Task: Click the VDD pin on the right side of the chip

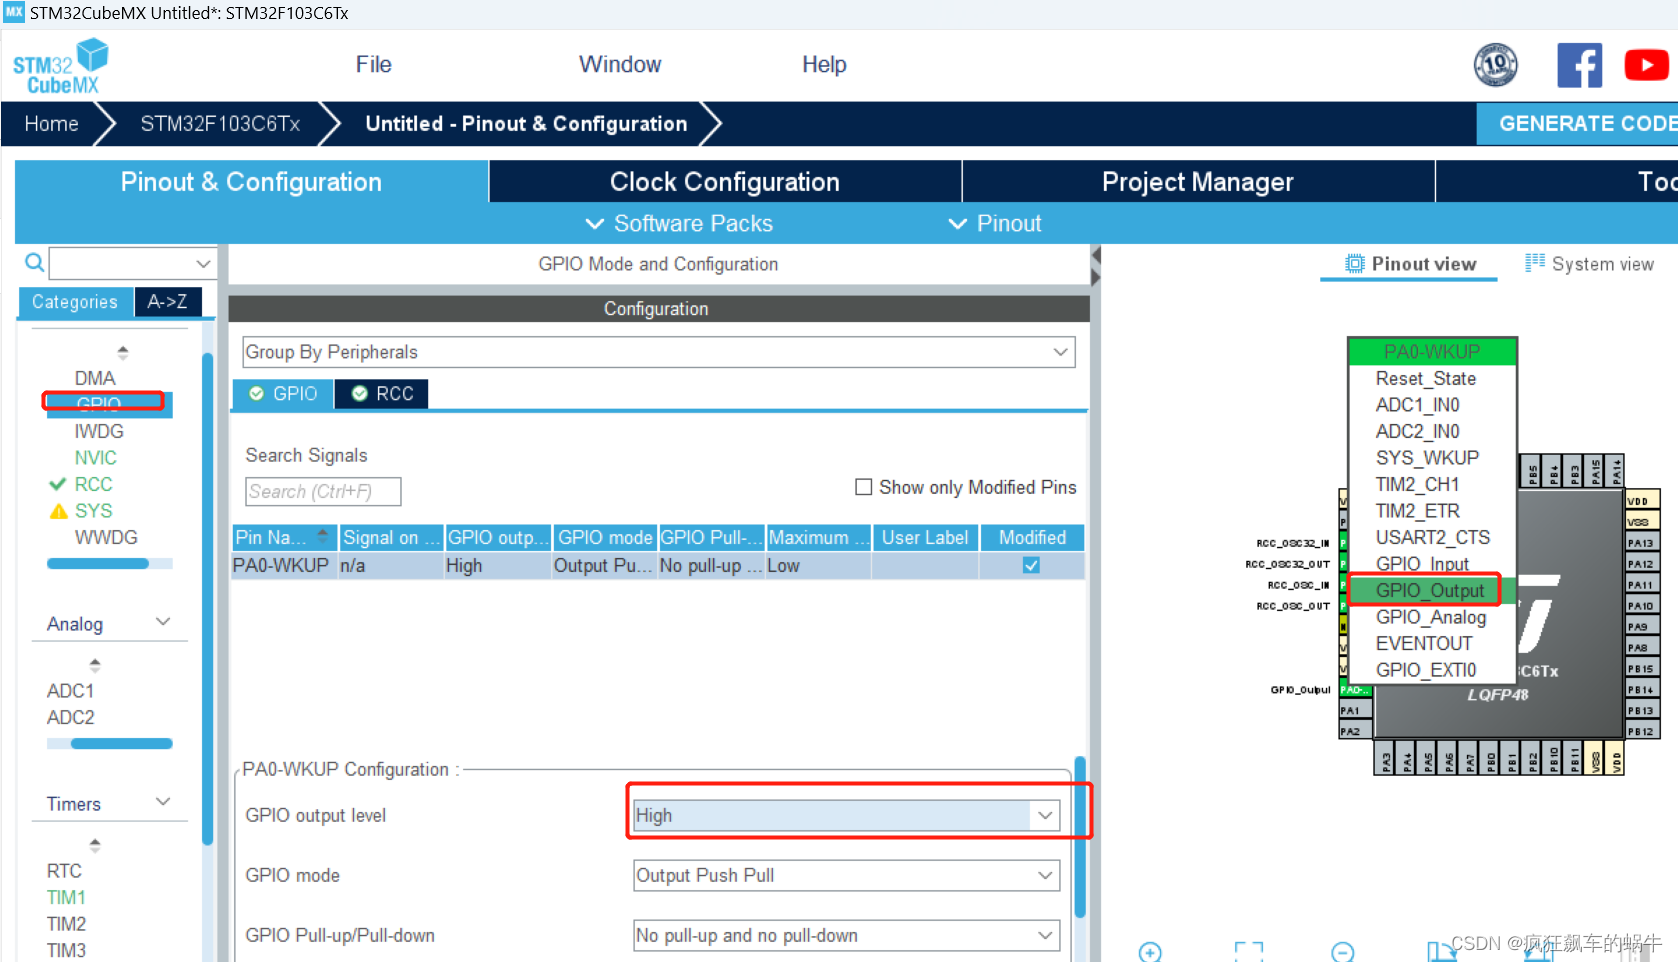Action: tap(1642, 501)
